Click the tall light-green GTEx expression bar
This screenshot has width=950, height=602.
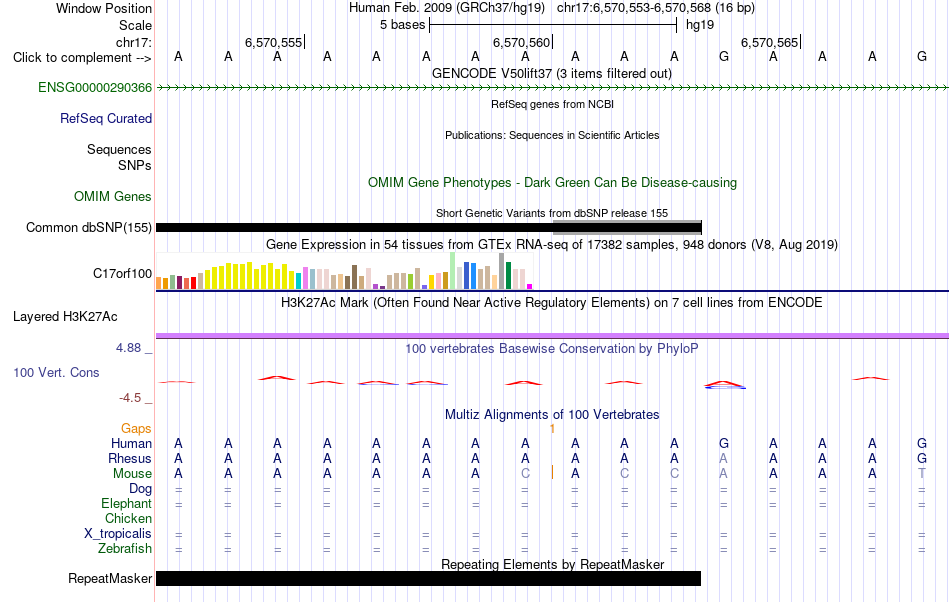(453, 271)
